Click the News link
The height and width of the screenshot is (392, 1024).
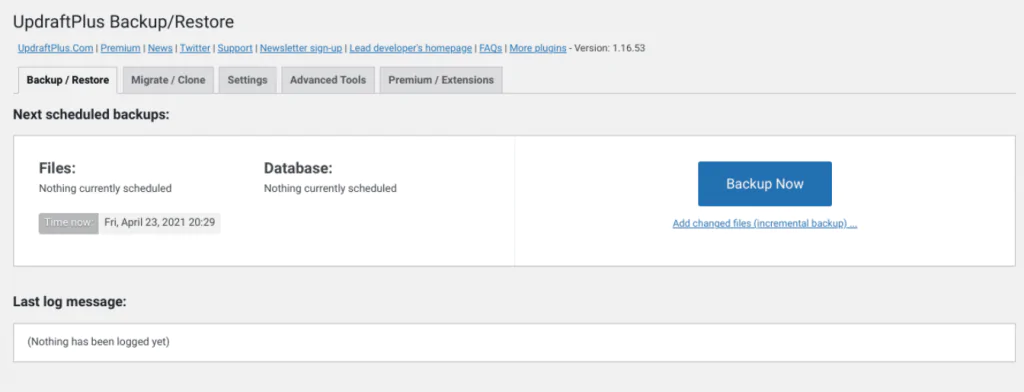160,48
